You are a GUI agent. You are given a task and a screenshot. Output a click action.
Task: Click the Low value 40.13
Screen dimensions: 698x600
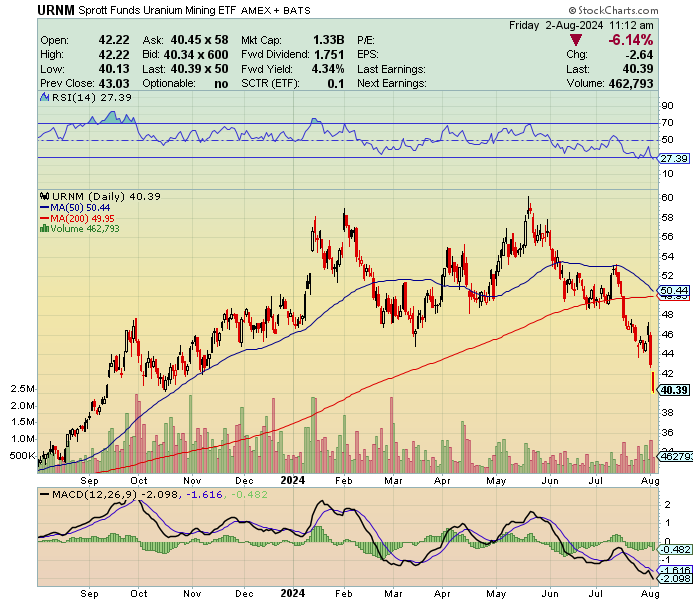coord(114,69)
